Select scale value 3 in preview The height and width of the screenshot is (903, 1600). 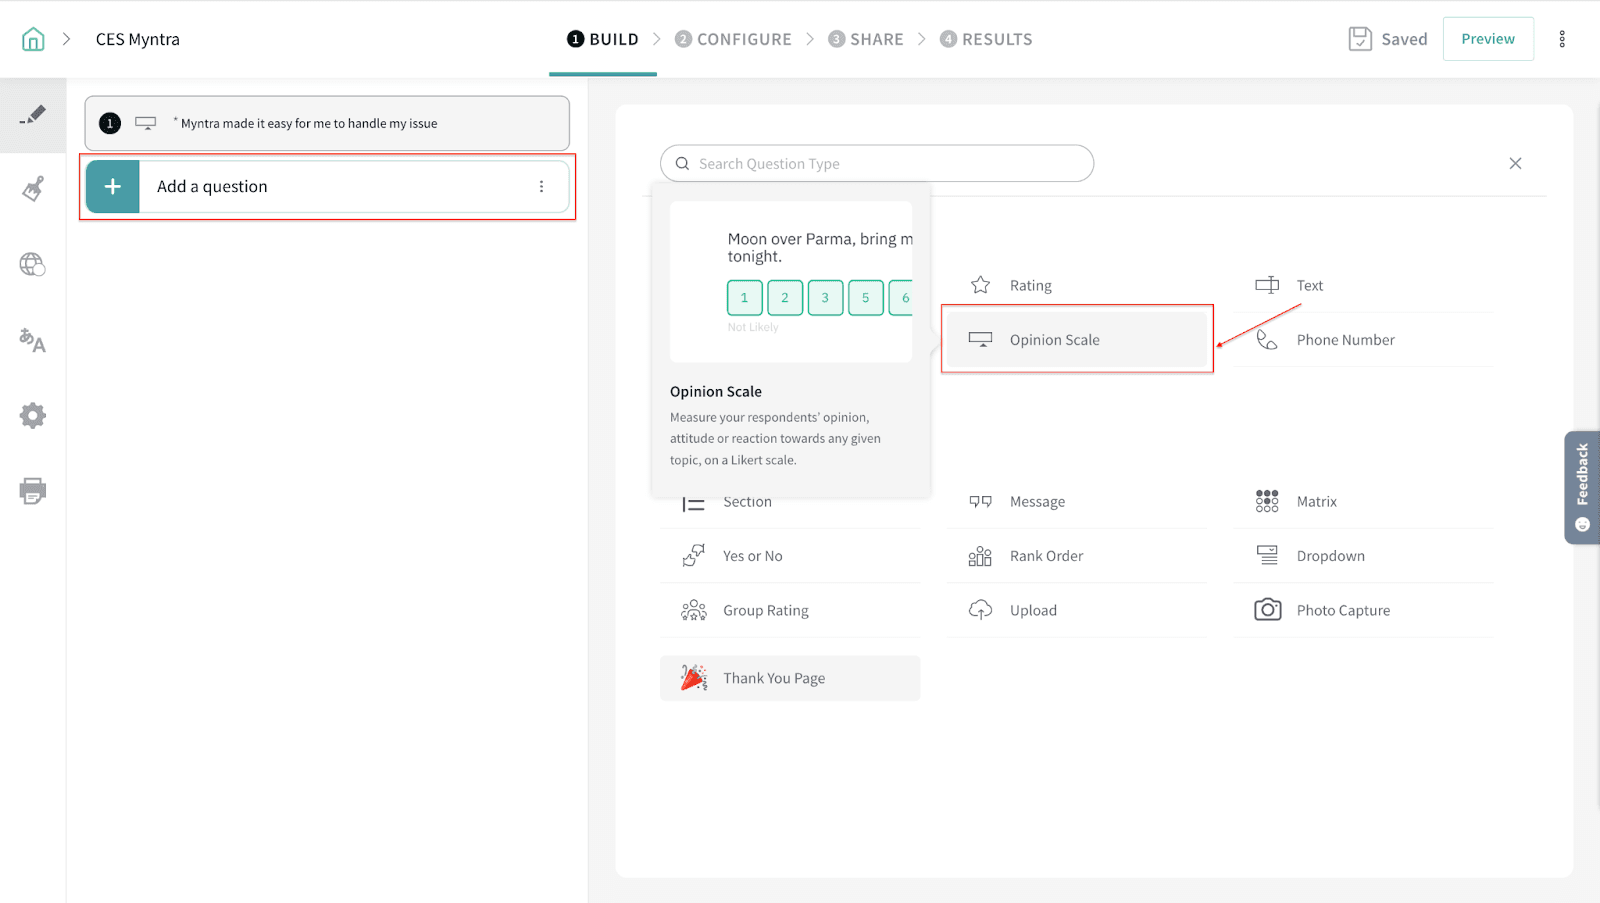click(825, 298)
